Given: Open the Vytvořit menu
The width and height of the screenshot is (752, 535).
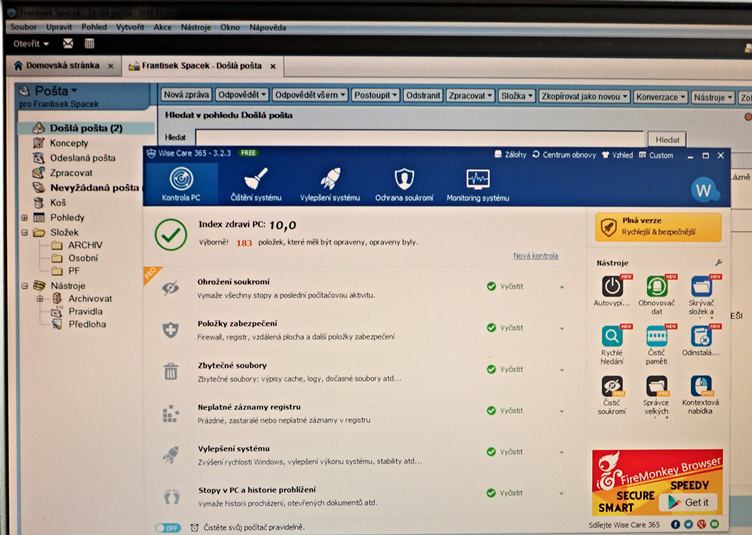Looking at the screenshot, I should click(130, 27).
